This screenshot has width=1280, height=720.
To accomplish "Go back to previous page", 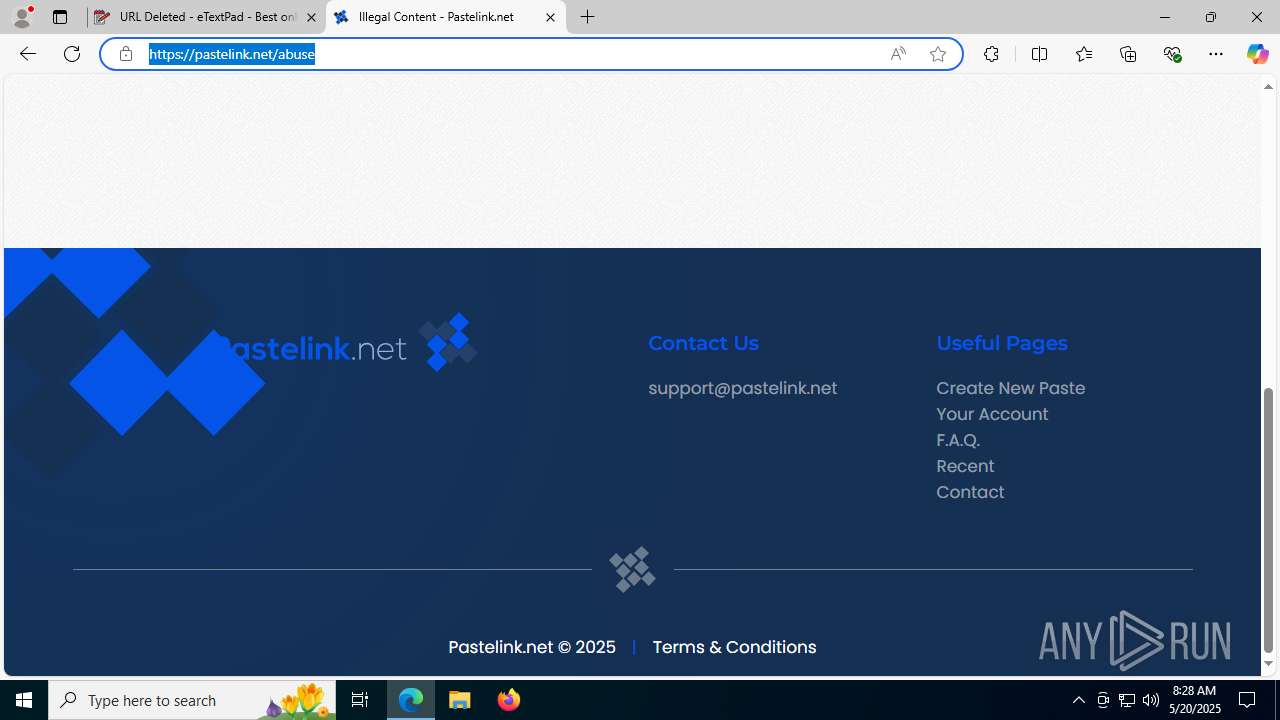I will (x=27, y=54).
